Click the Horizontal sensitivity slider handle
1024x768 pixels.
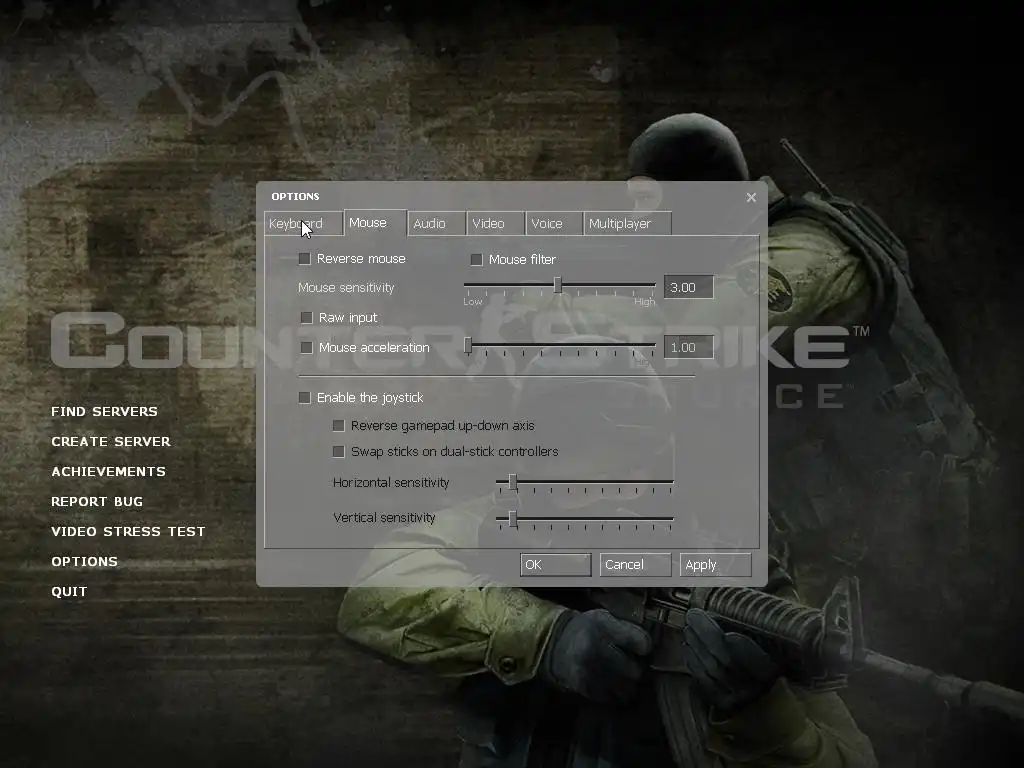(513, 483)
